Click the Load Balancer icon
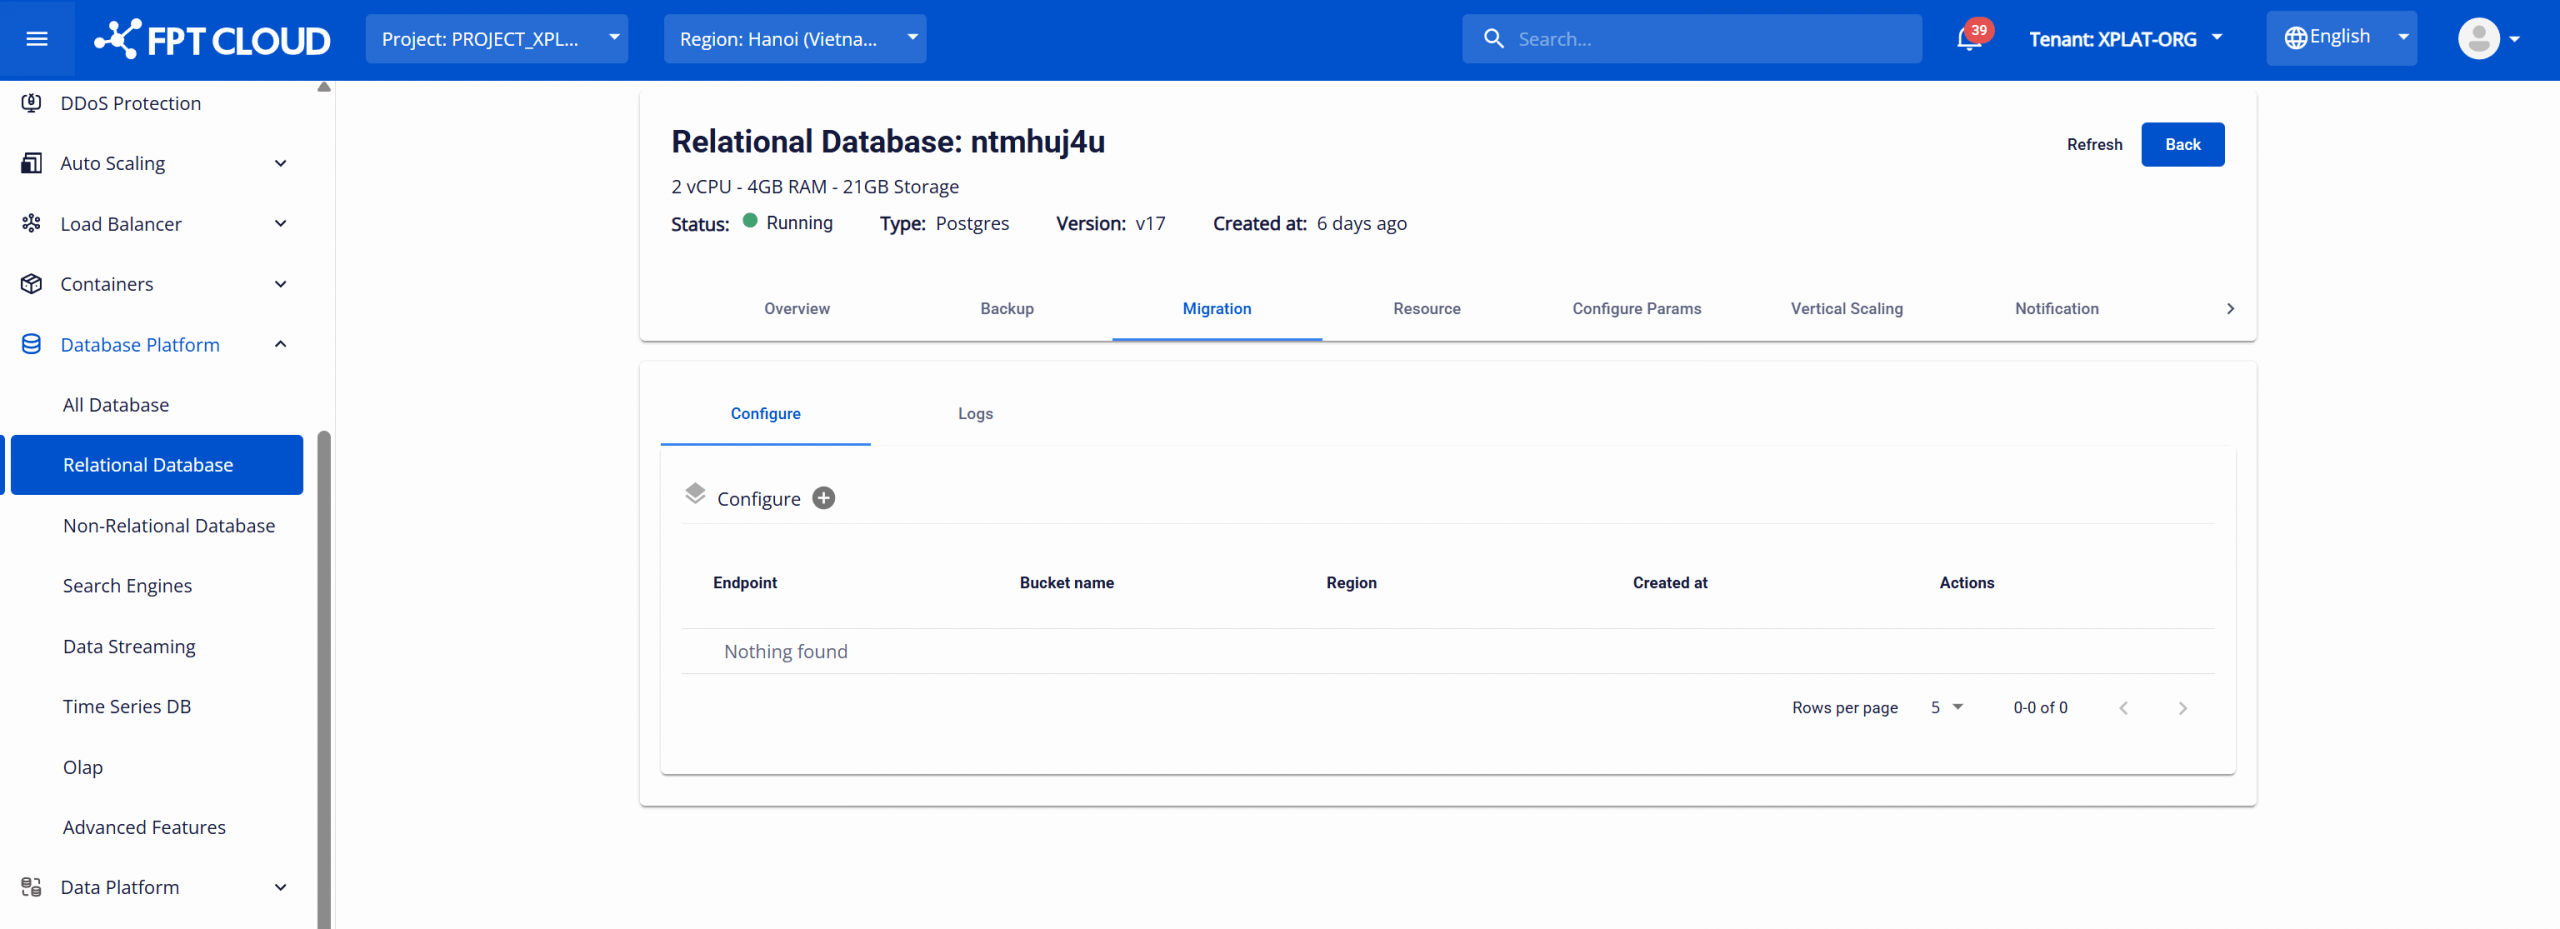2560x929 pixels. [32, 224]
